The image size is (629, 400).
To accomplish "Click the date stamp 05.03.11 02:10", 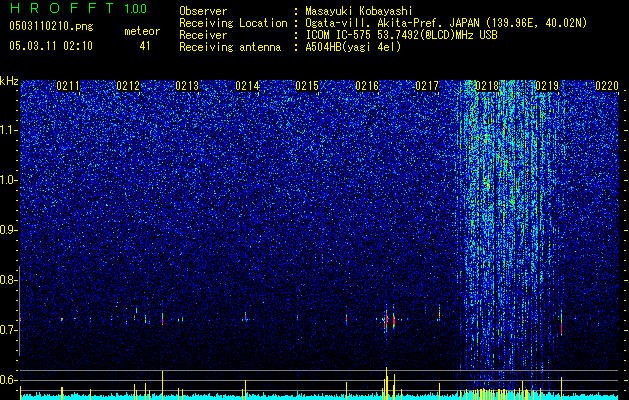I will point(51,46).
